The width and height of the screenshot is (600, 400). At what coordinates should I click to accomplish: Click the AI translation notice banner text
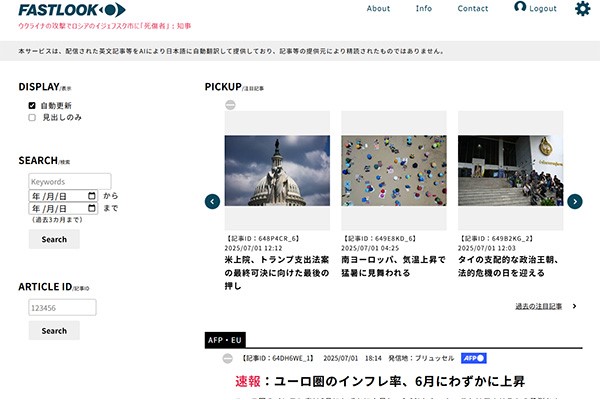231,51
